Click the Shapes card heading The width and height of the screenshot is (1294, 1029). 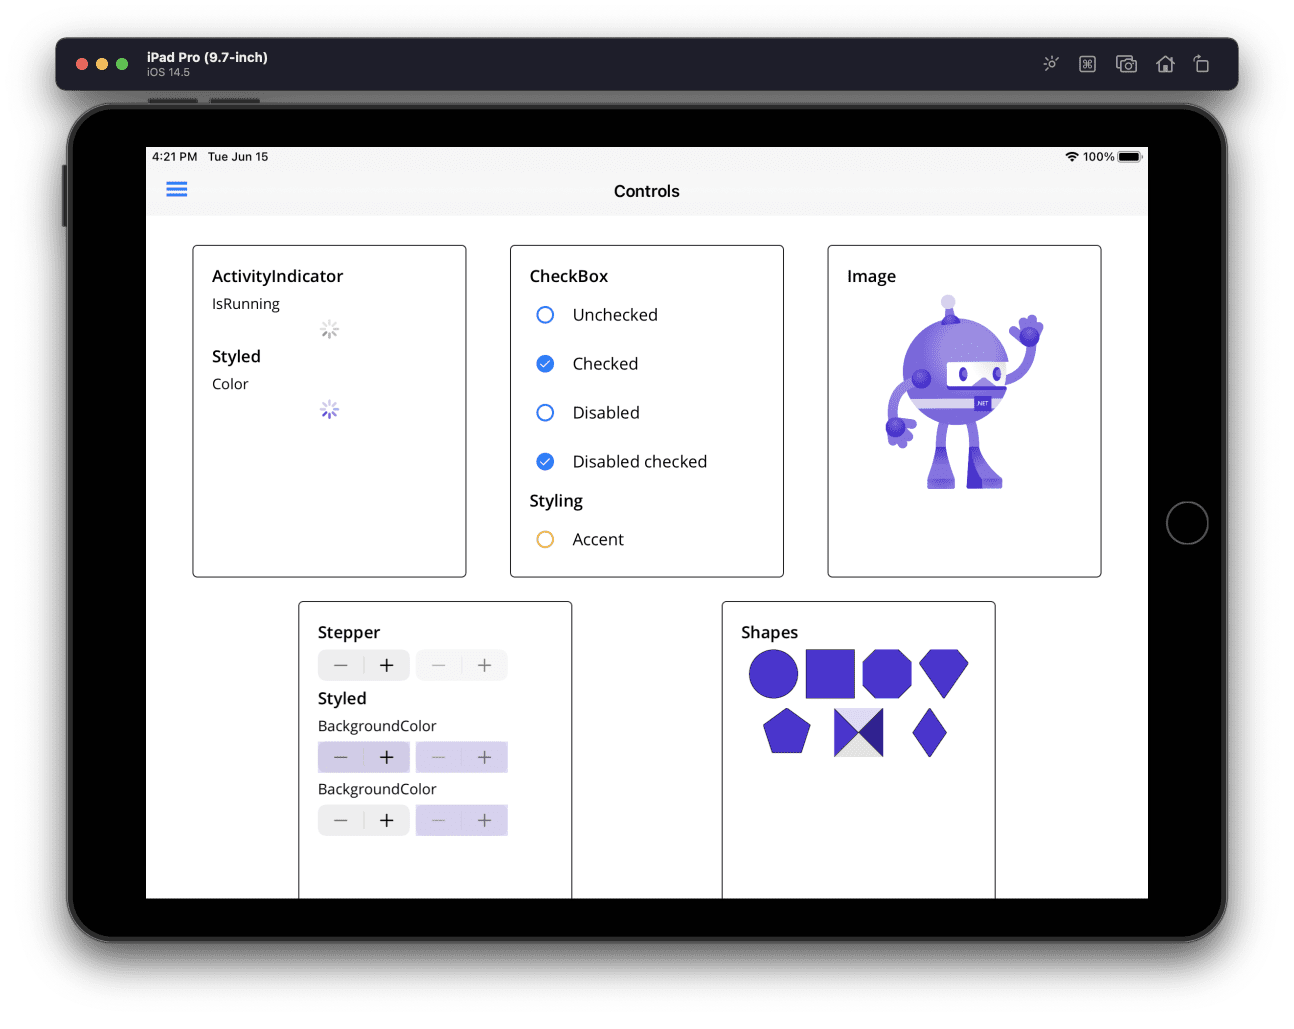pyautogui.click(x=770, y=633)
